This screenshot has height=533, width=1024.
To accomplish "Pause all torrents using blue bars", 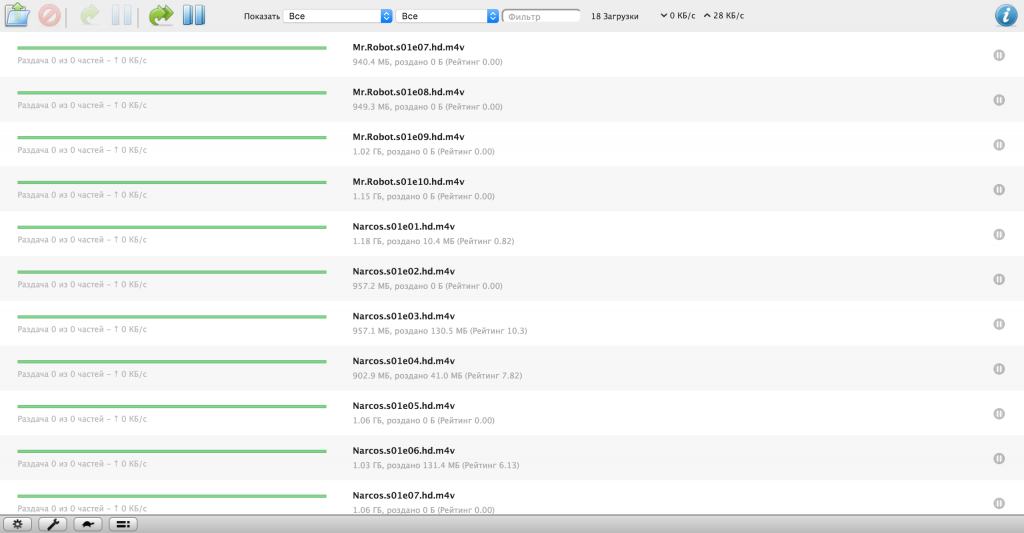I will [x=194, y=15].
